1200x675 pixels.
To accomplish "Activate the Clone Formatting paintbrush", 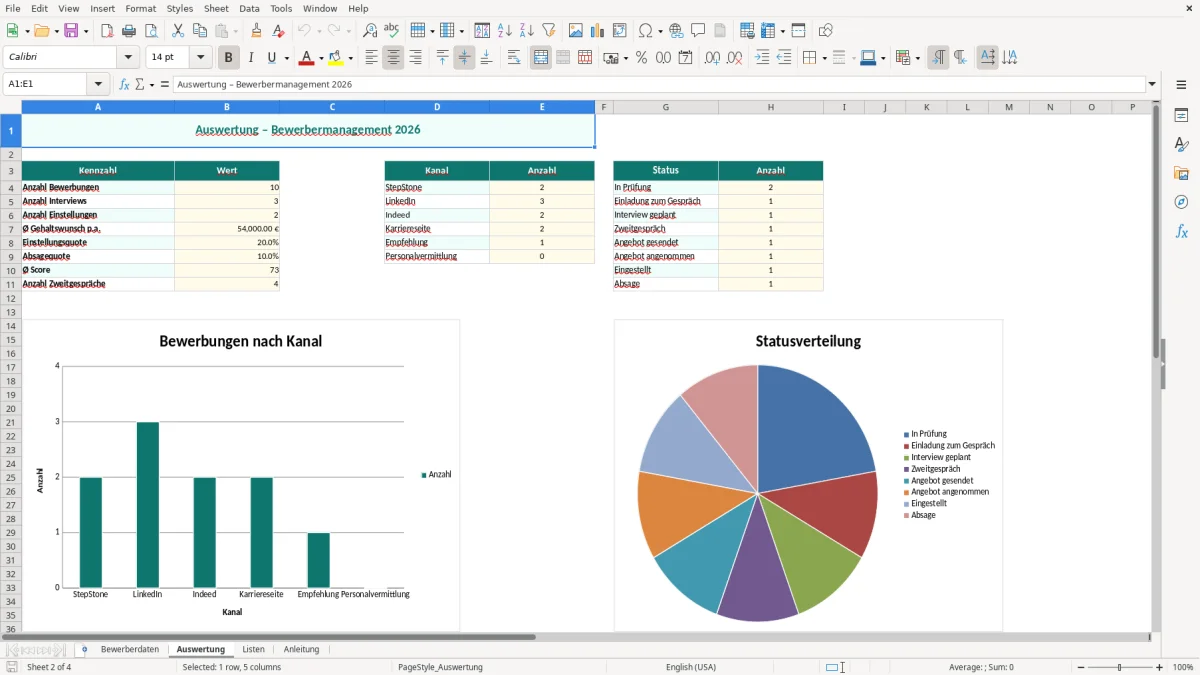I will 256,31.
